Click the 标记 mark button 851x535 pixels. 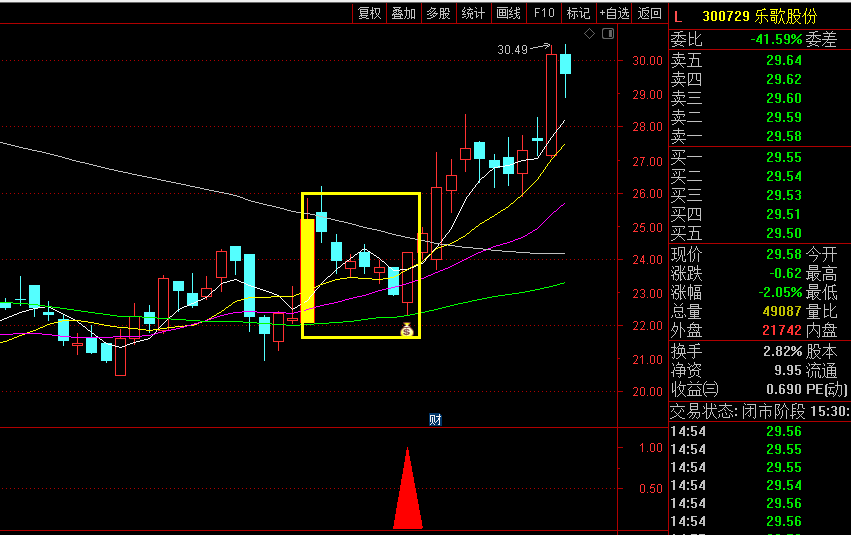[578, 13]
